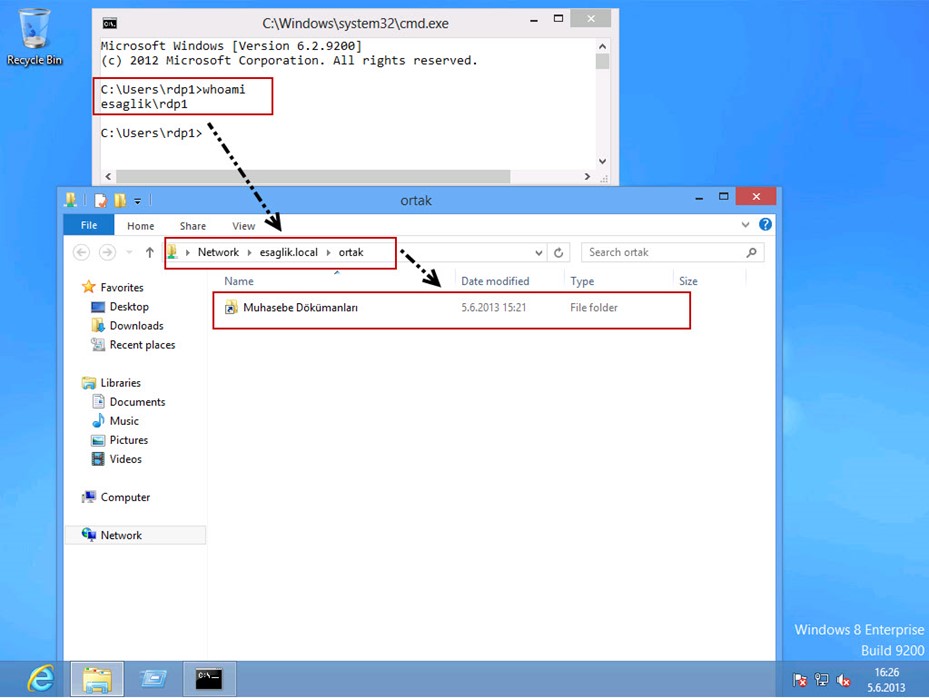Click the cmd horizontal scrollbar right arrow
The image size is (929, 698).
tap(587, 177)
